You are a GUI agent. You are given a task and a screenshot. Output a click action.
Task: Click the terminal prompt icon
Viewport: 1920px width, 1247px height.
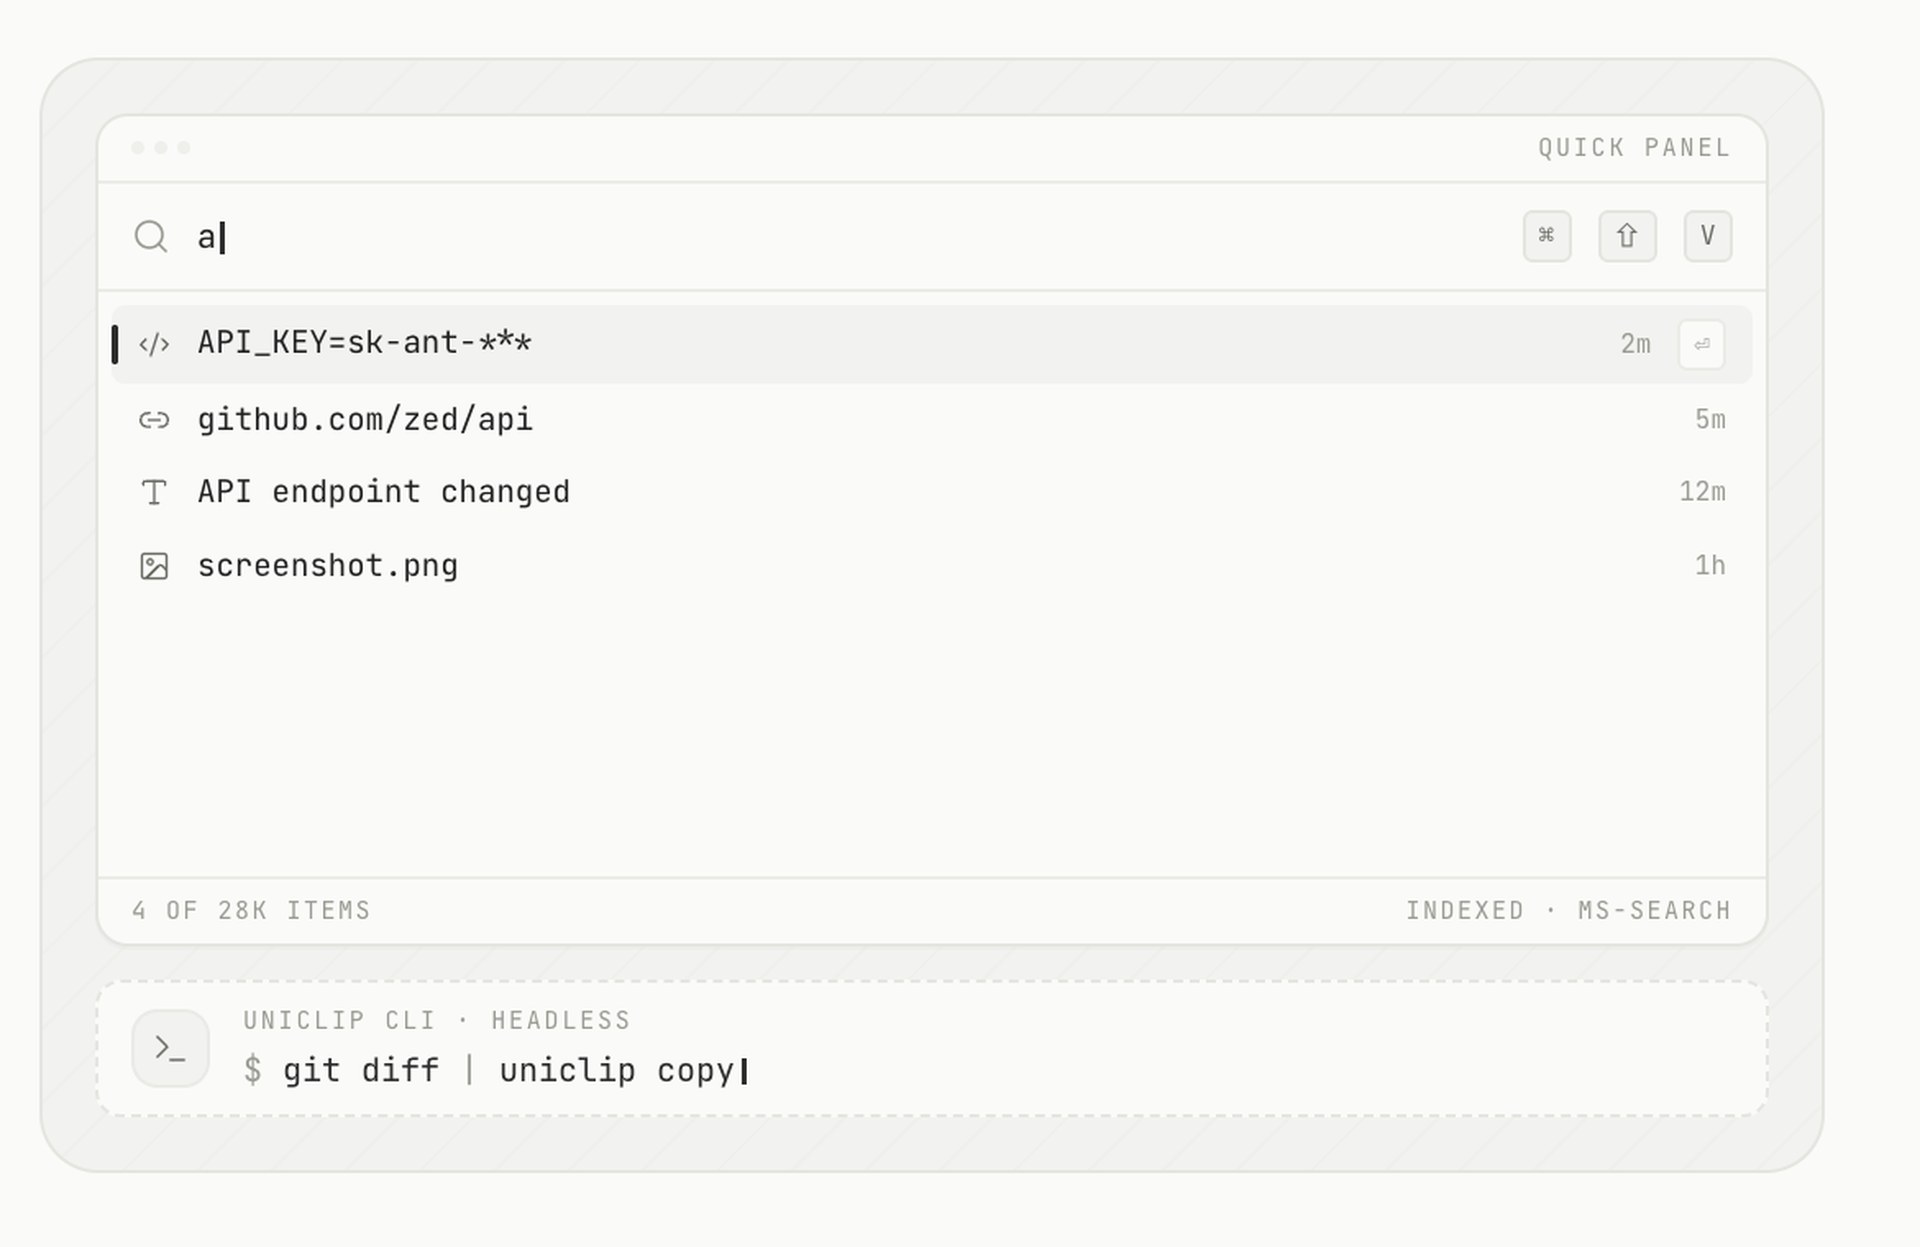click(x=170, y=1048)
